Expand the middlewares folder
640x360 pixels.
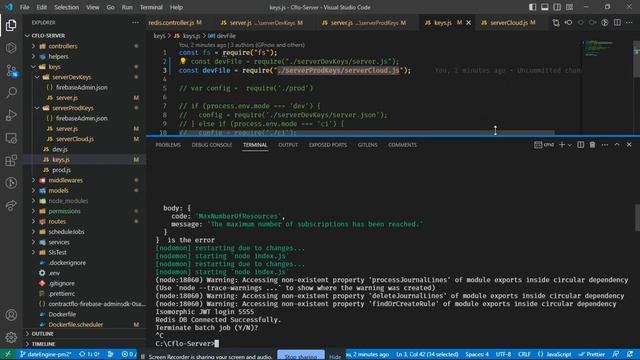point(66,180)
